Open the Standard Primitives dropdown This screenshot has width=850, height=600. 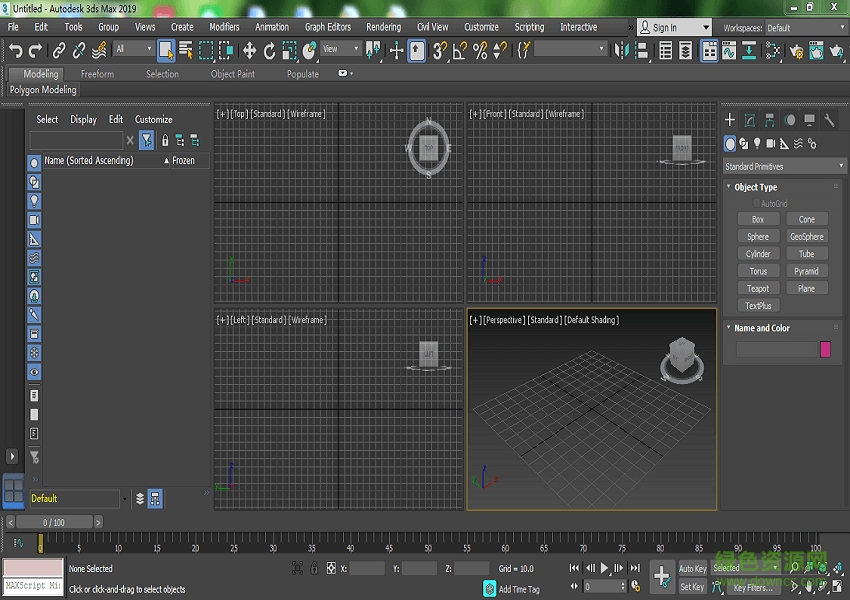click(x=785, y=166)
